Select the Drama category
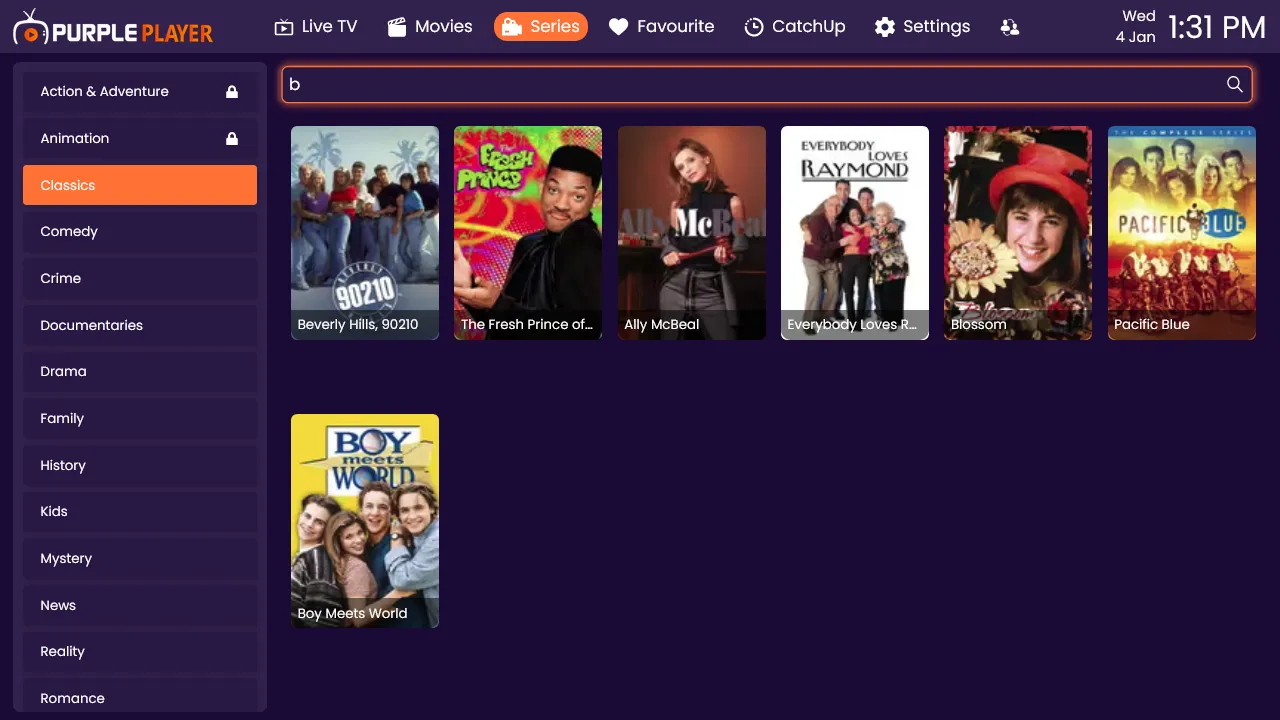This screenshot has width=1280, height=720. pyautogui.click(x=140, y=372)
